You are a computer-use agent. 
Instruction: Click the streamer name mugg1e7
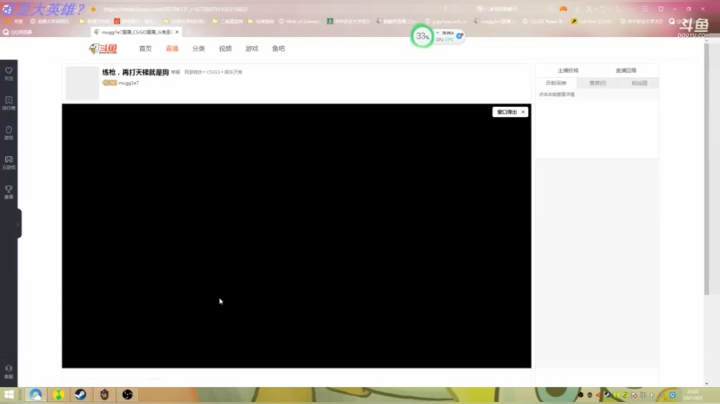click(x=129, y=83)
